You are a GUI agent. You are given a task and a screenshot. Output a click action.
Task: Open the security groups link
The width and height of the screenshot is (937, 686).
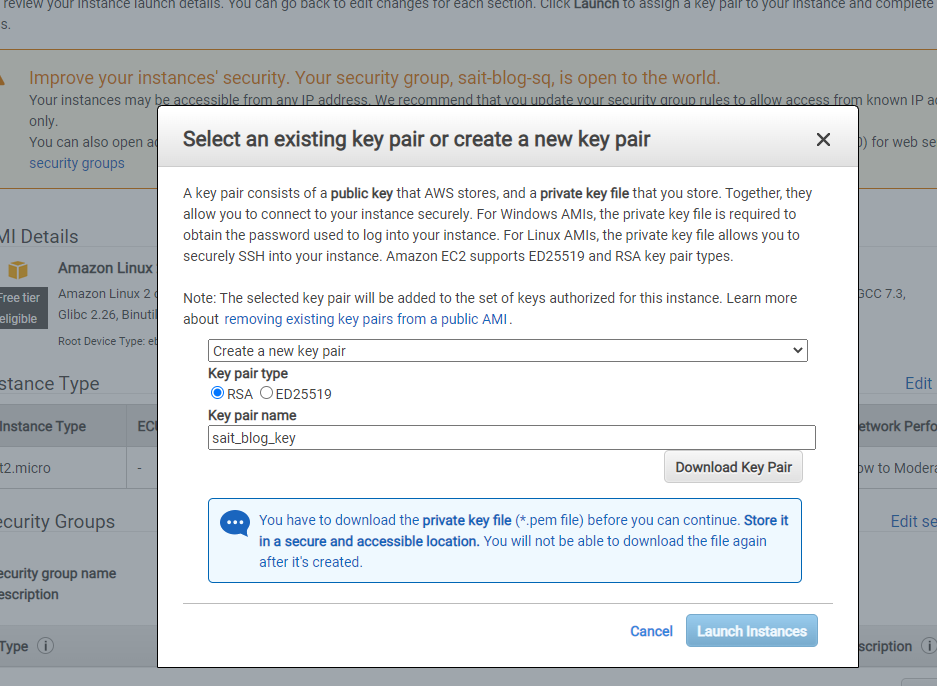[77, 163]
